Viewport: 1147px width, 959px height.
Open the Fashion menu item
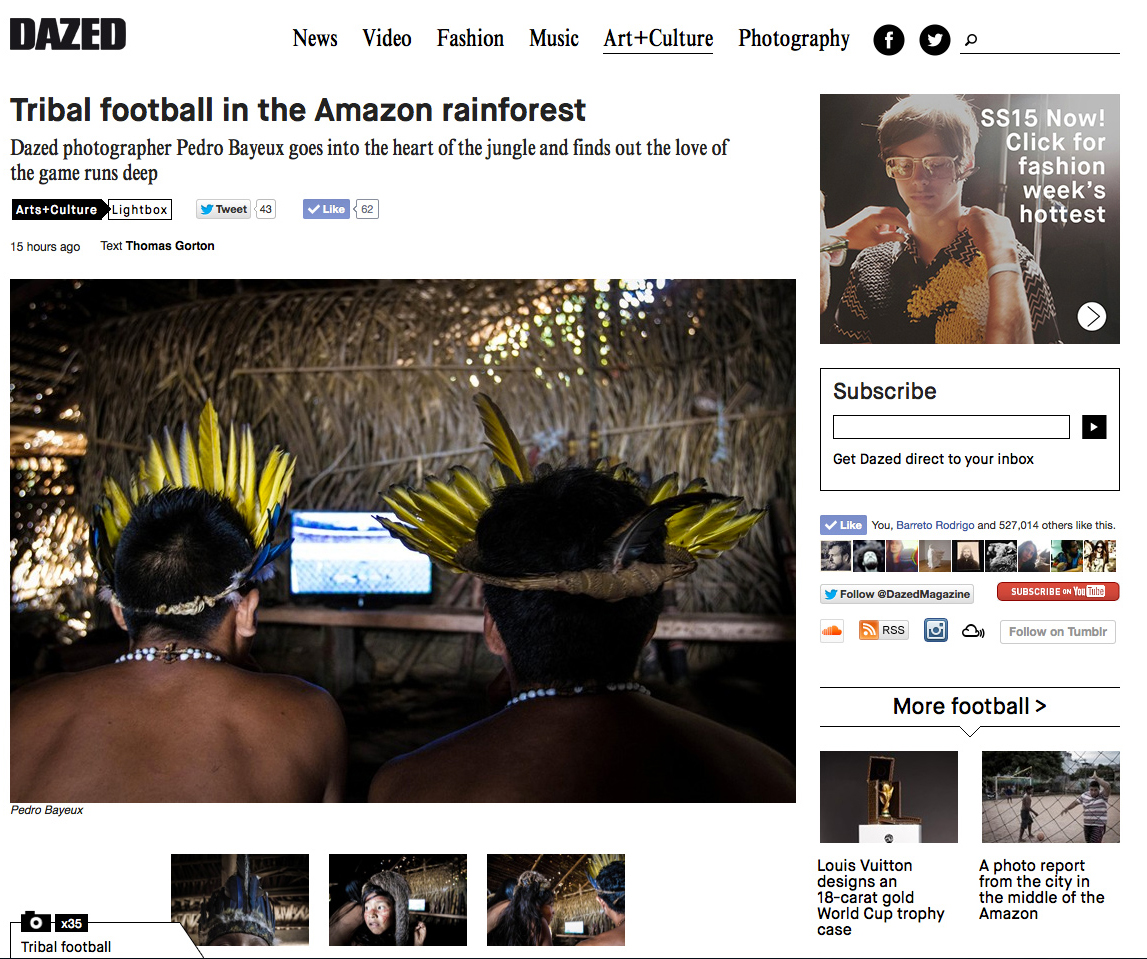470,38
